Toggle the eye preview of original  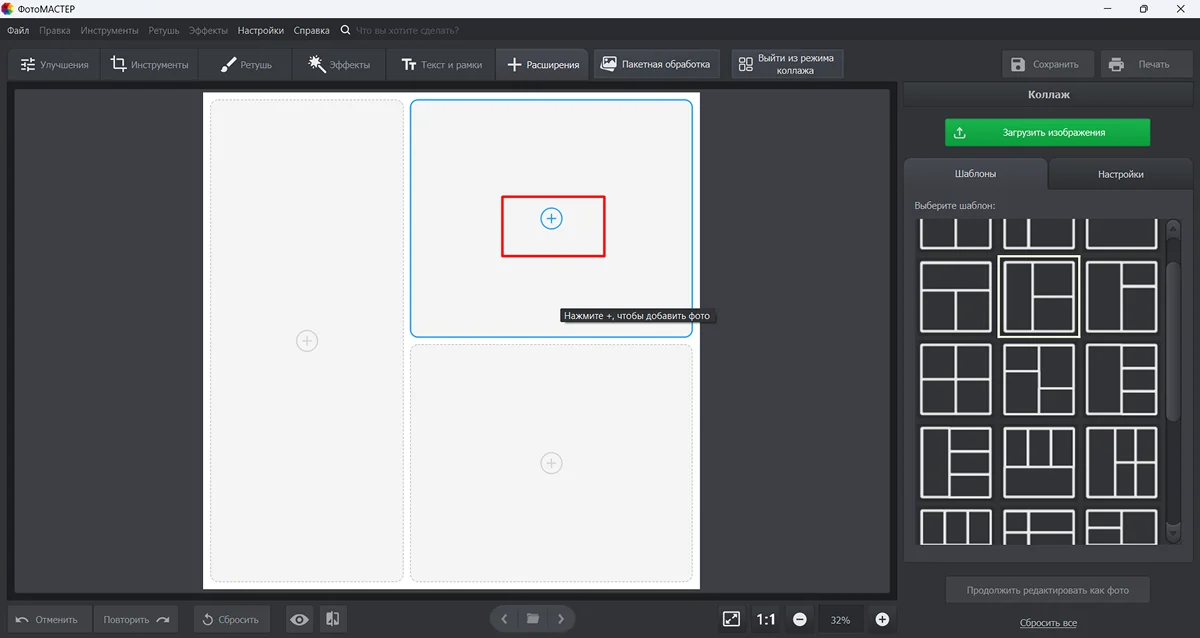point(299,620)
